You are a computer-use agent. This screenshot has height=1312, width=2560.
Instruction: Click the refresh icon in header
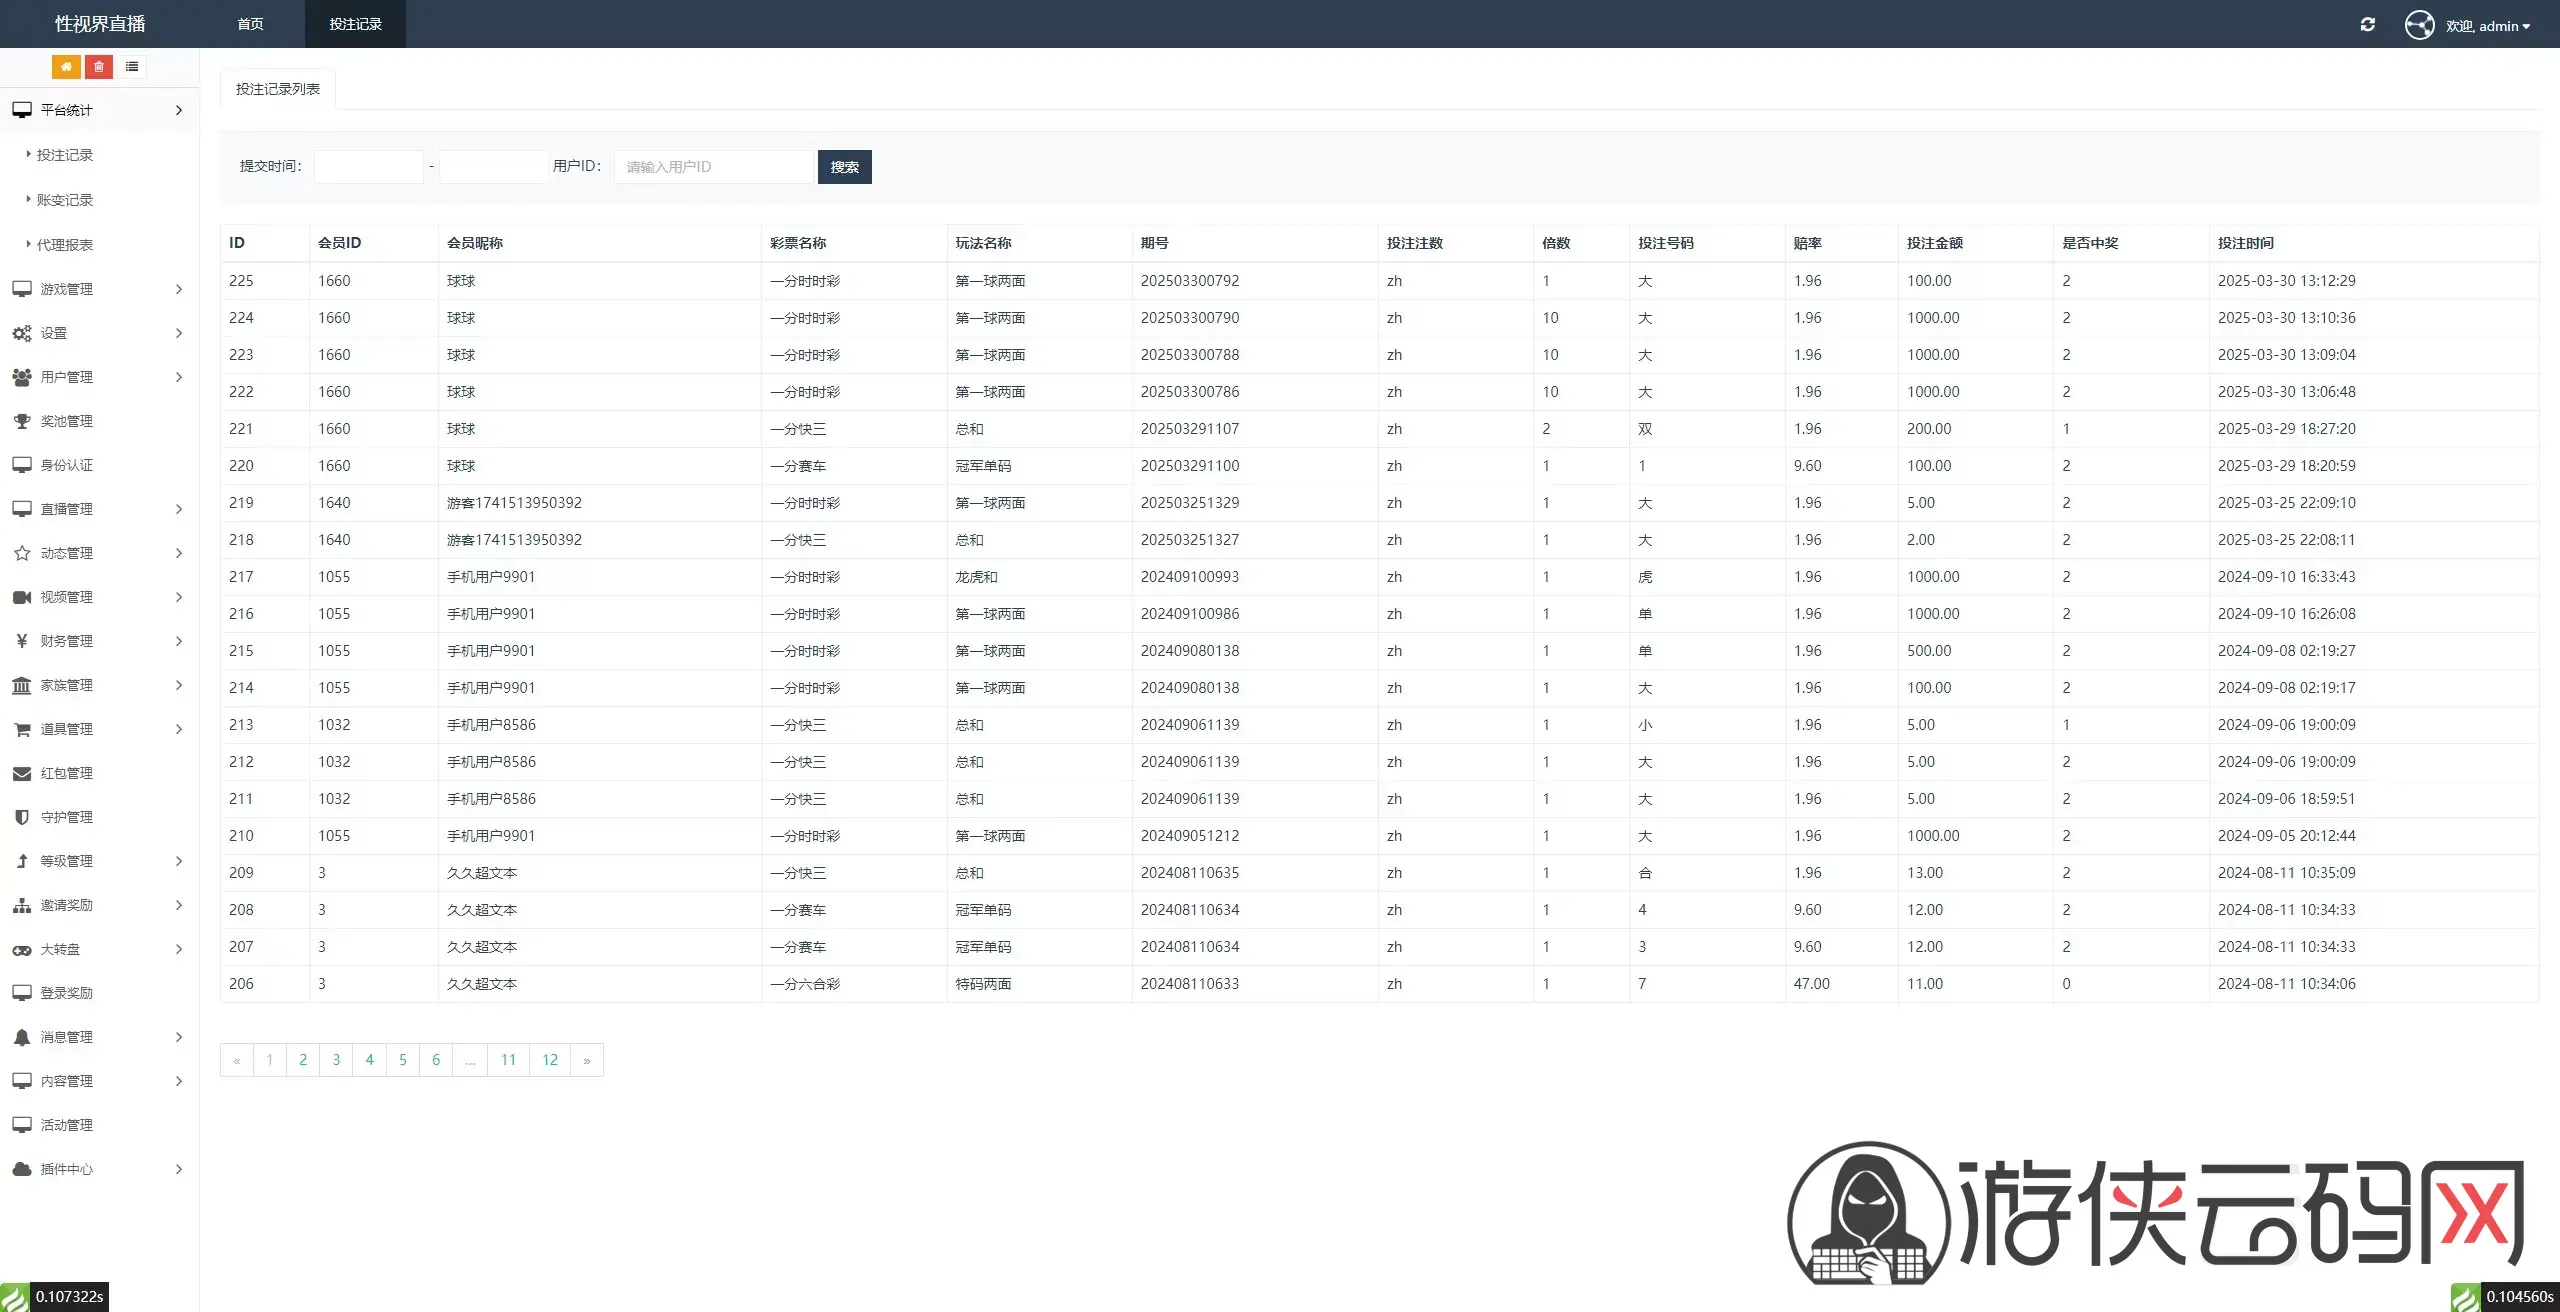(2367, 25)
